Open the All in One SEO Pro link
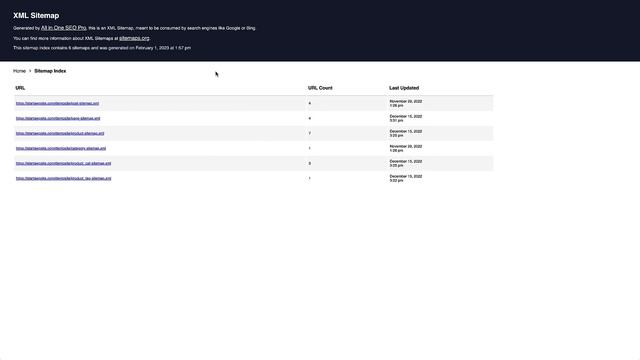The width and height of the screenshot is (640, 360). (64, 28)
